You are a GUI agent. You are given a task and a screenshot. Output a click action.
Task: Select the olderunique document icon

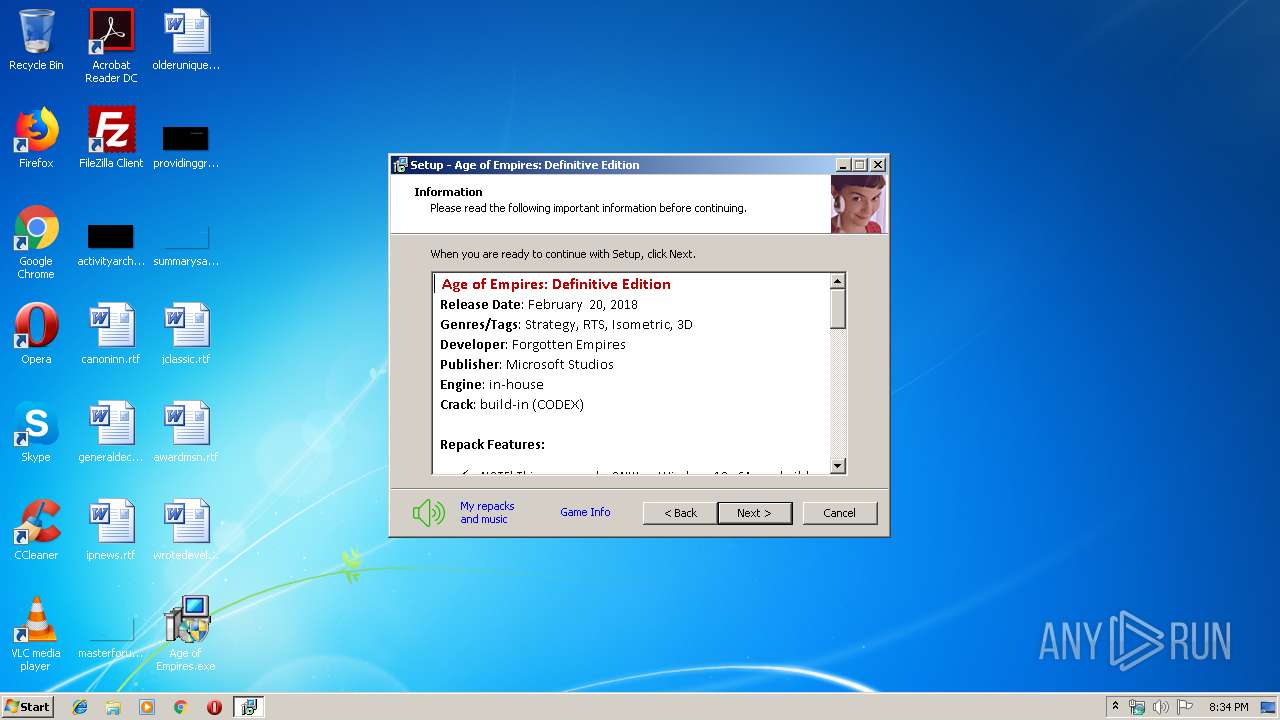point(186,40)
